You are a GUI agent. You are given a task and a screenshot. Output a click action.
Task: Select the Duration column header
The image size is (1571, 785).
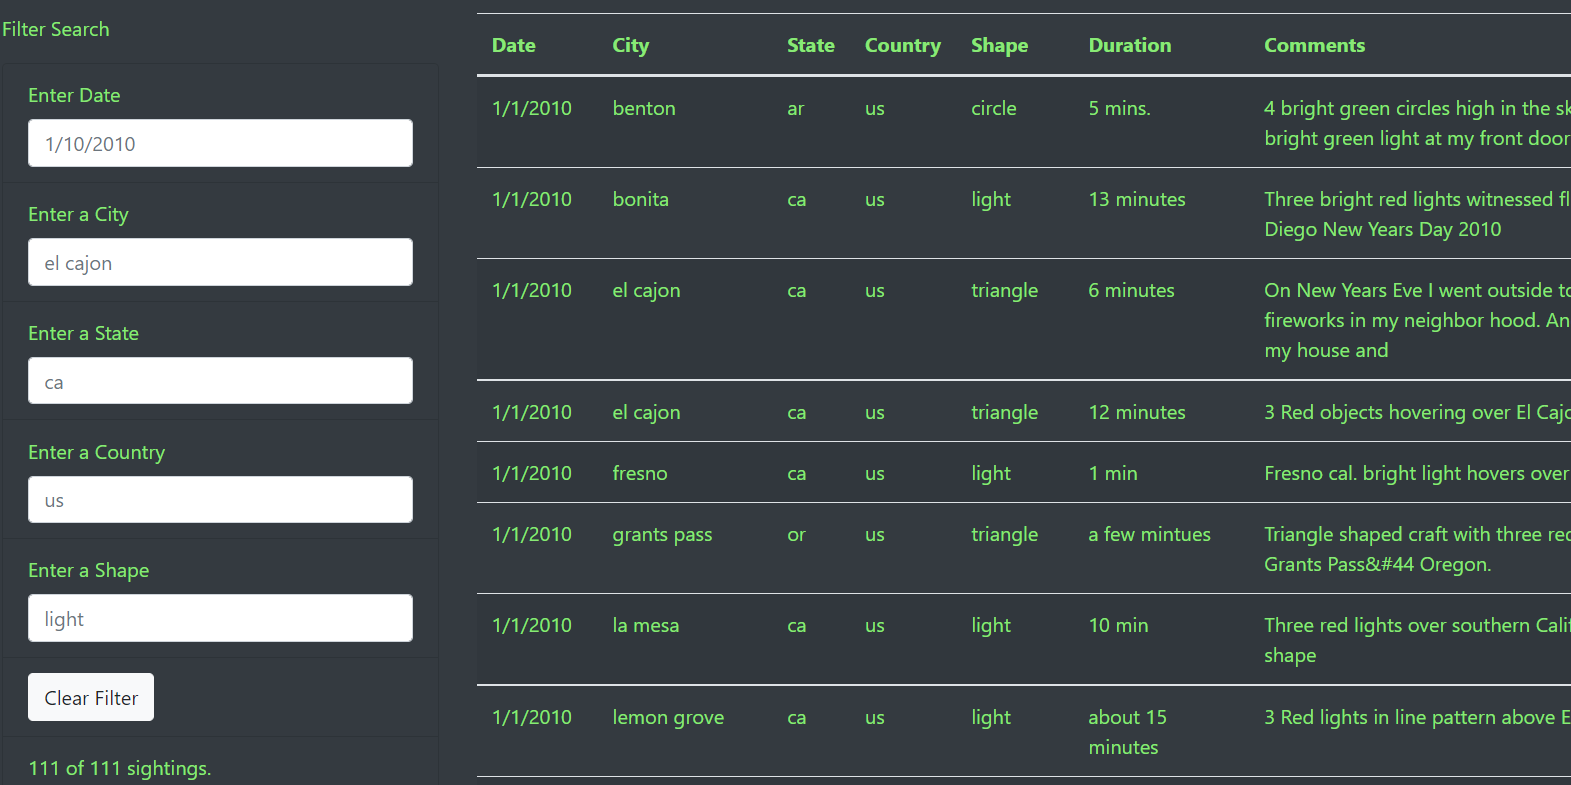point(1129,45)
